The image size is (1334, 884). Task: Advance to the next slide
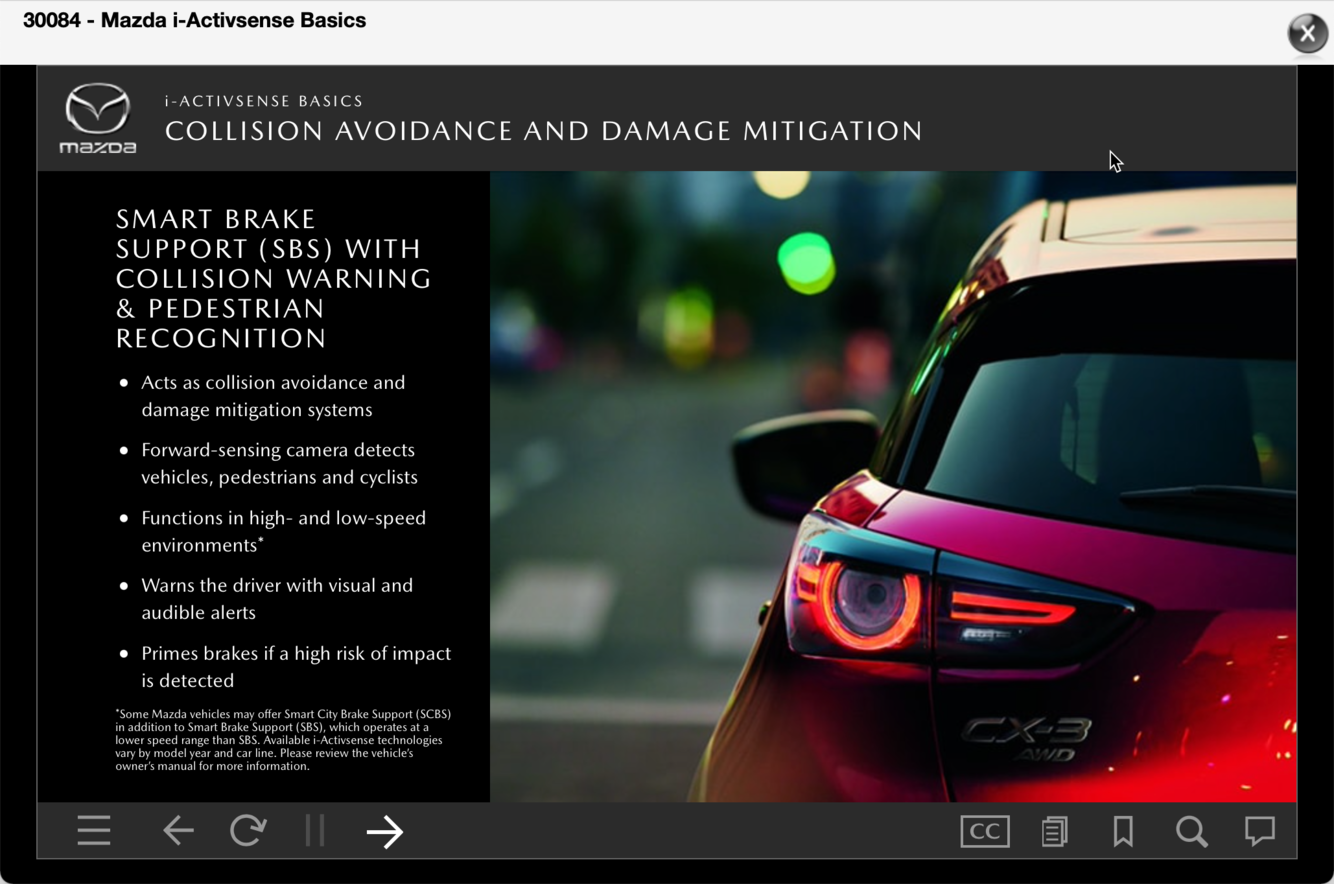tap(385, 831)
